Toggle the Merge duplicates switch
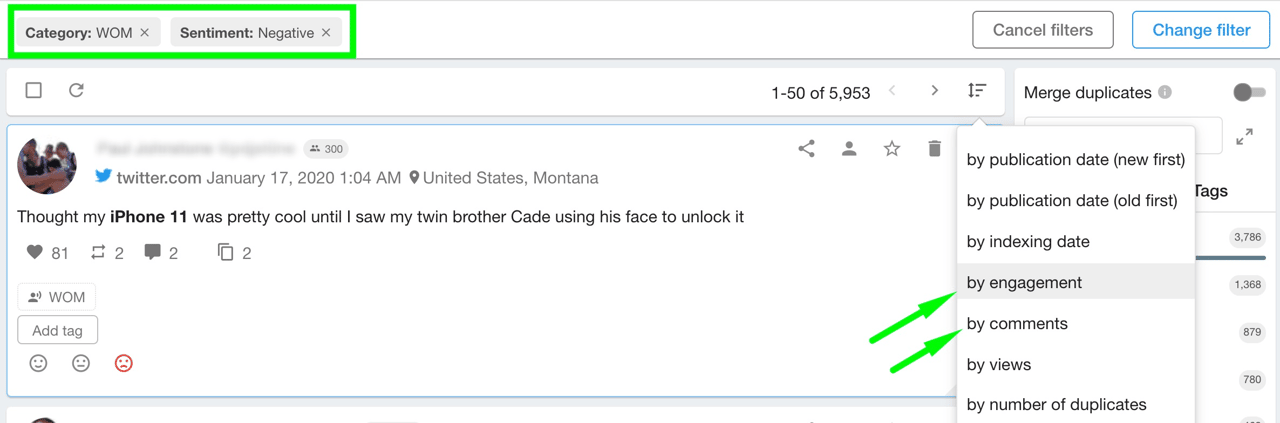The height and width of the screenshot is (423, 1280). (x=1249, y=92)
